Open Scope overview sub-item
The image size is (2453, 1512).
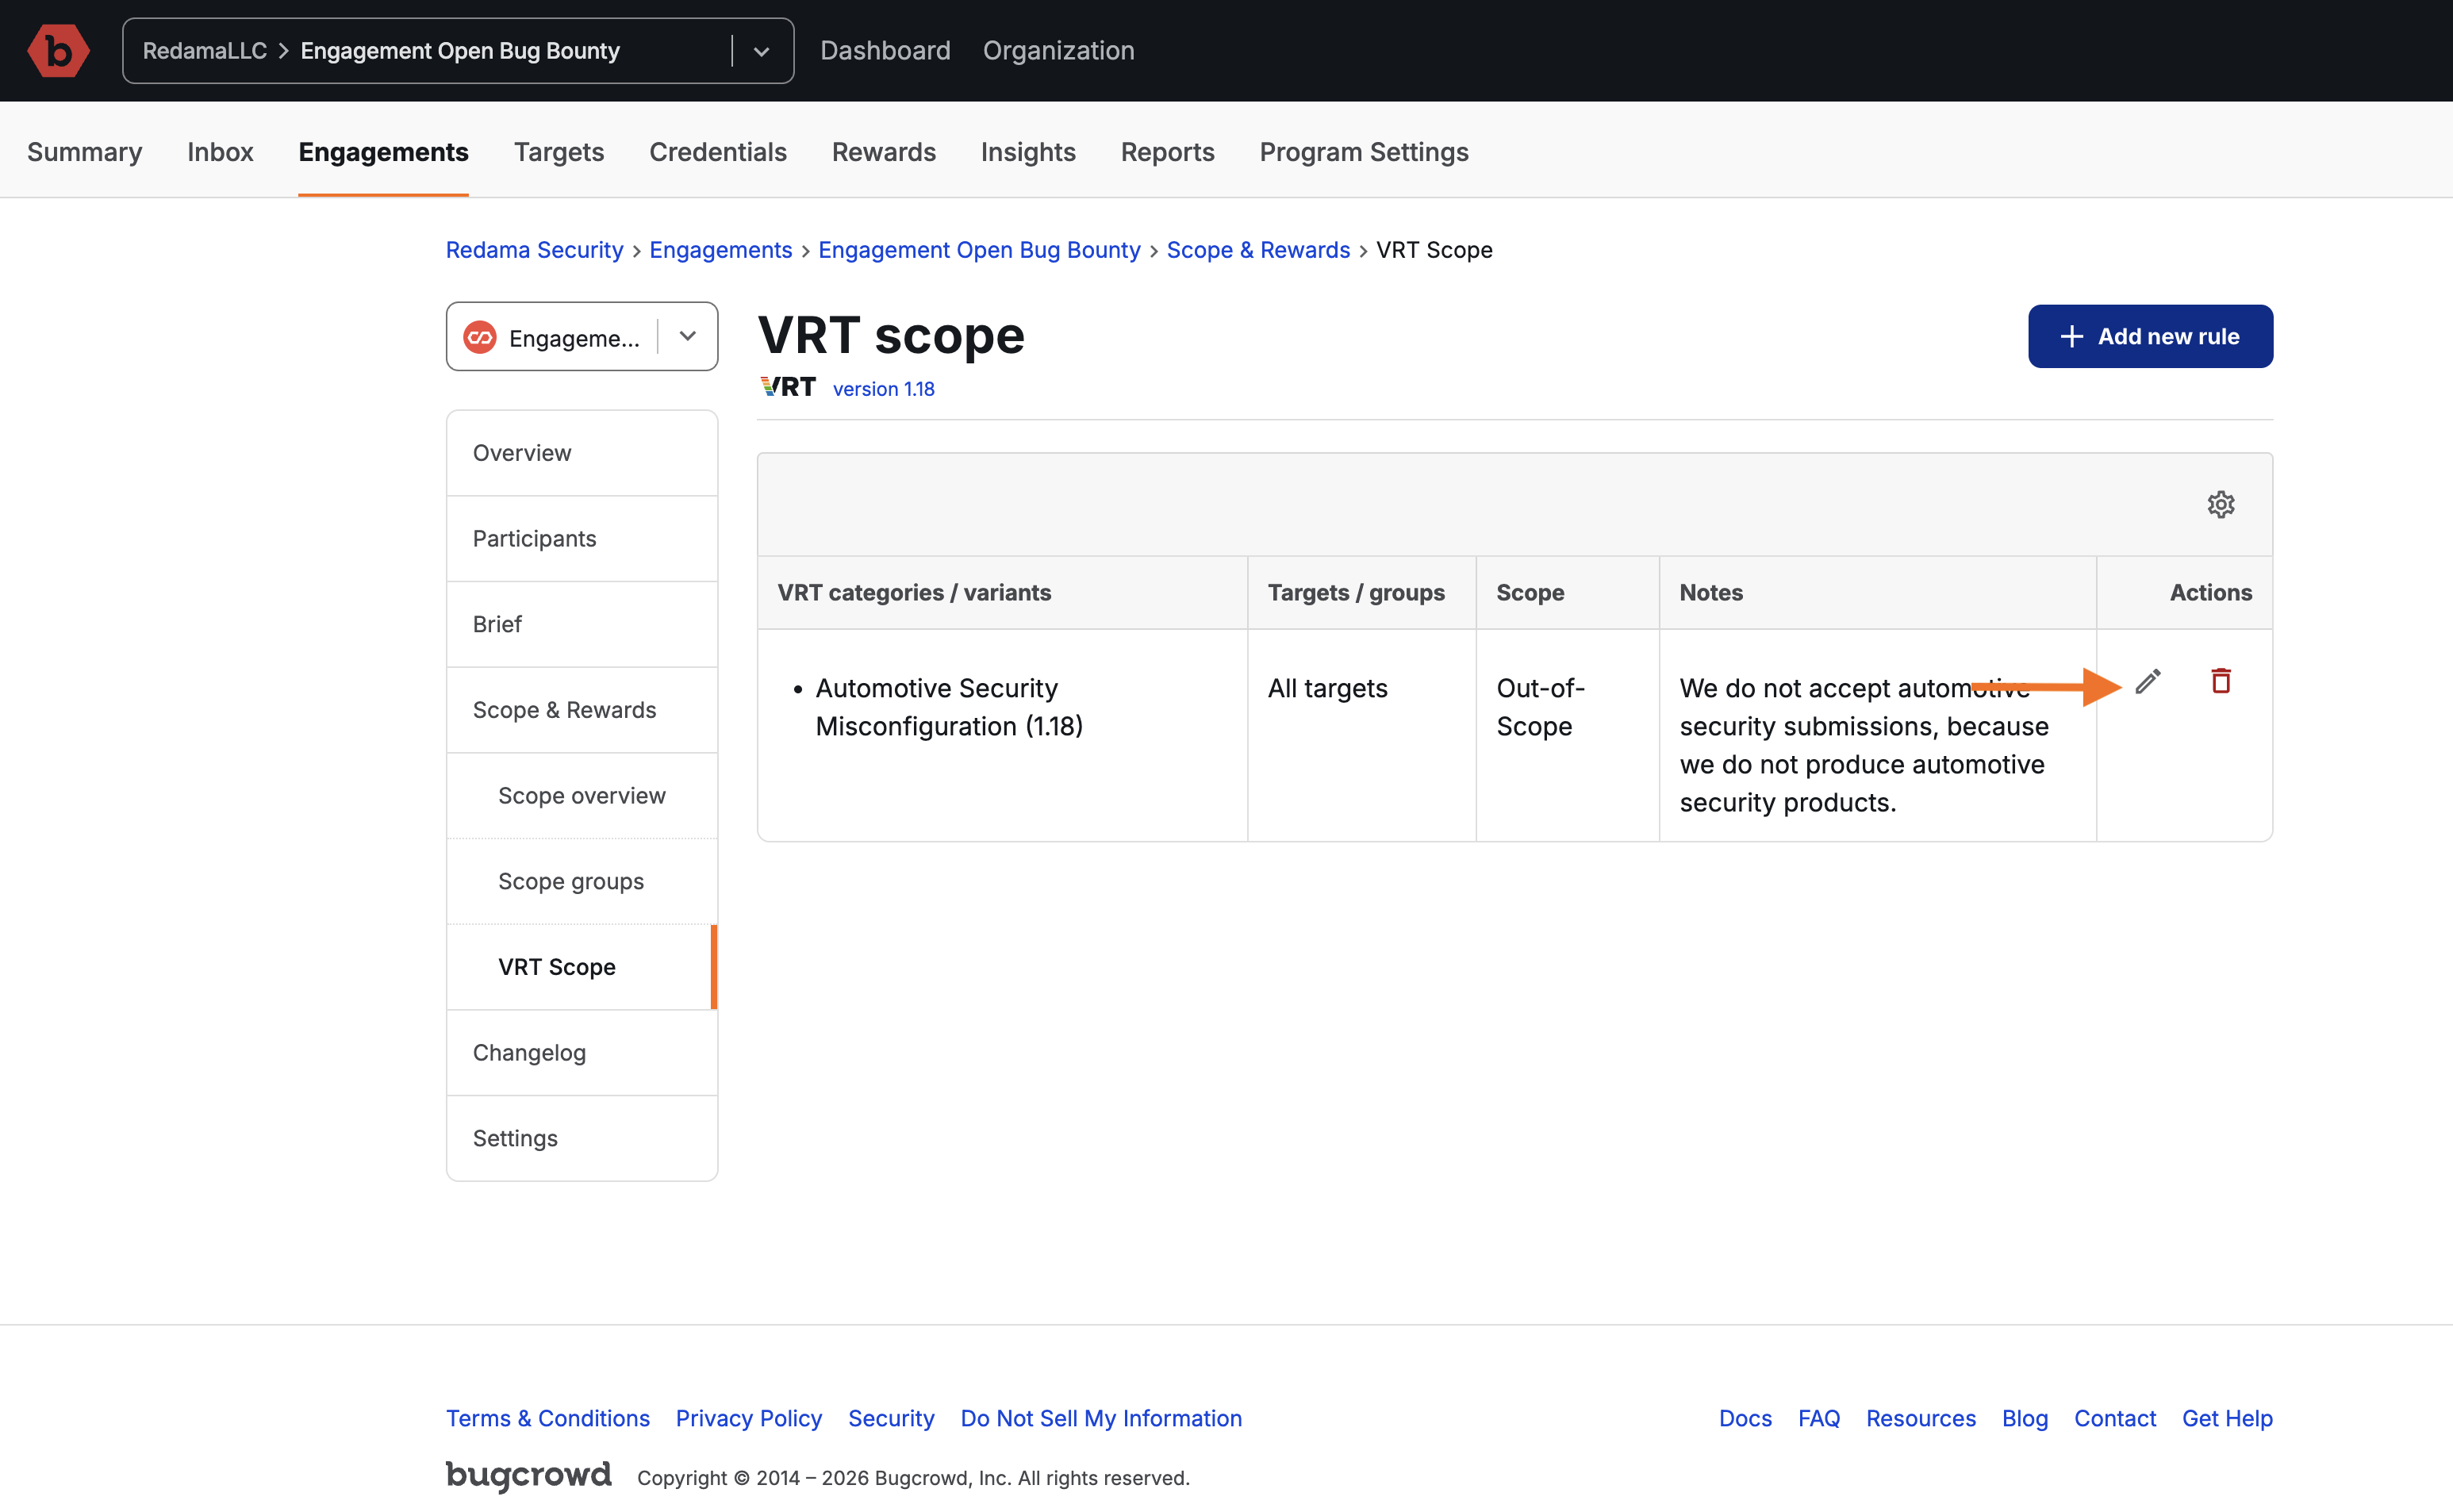point(582,796)
